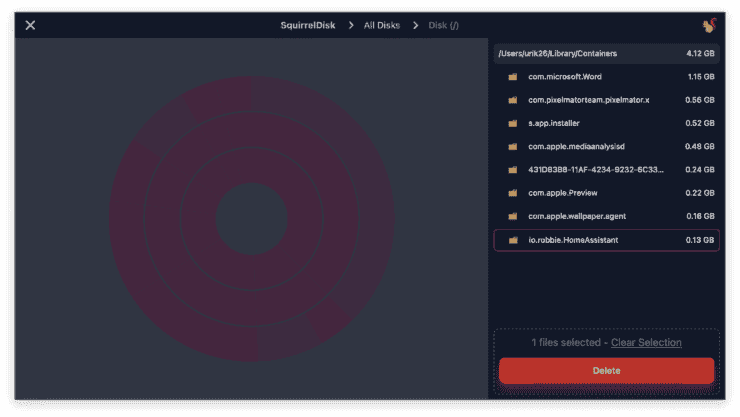Click the center hole of the sunburst chart
This screenshot has width=740, height=417.
(251, 218)
